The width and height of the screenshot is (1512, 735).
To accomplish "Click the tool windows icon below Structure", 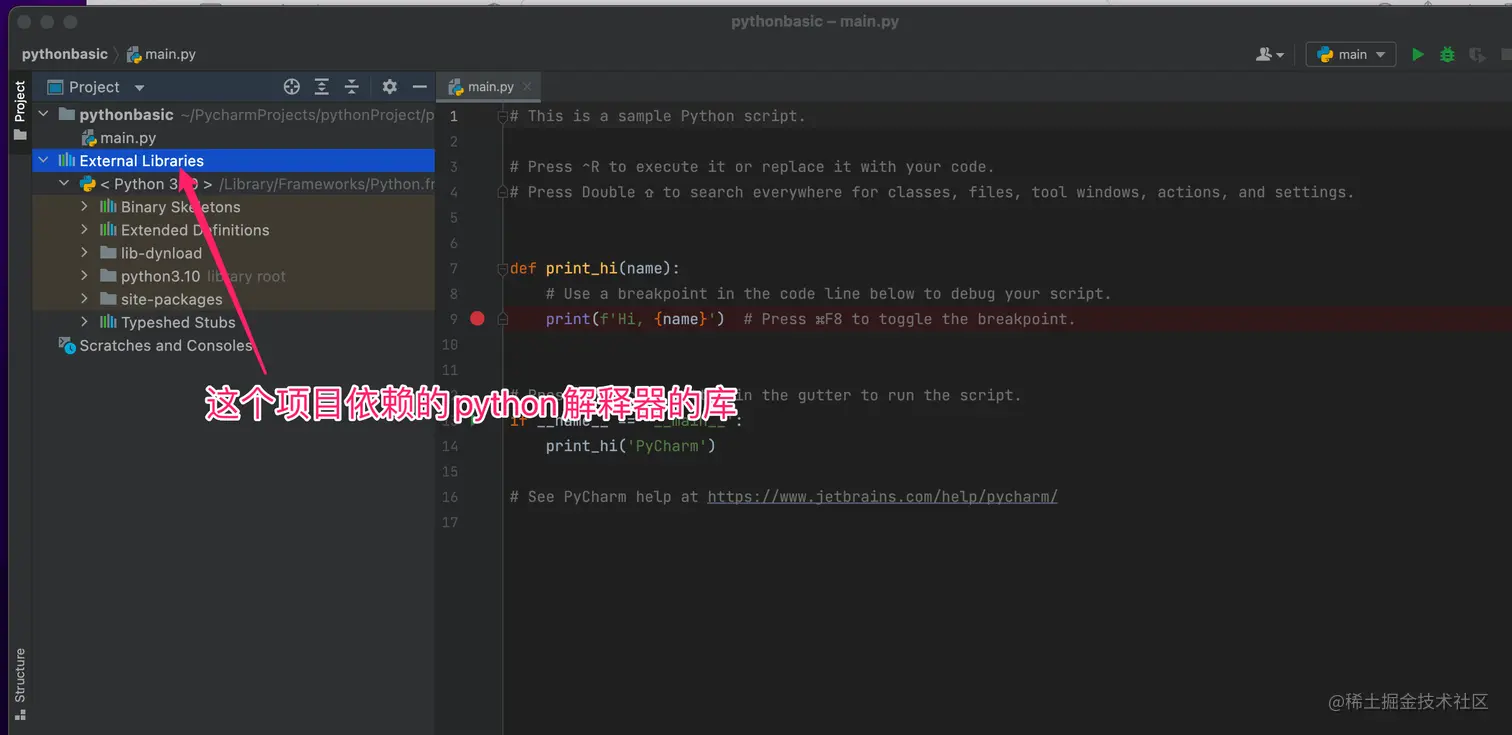I will pos(20,715).
